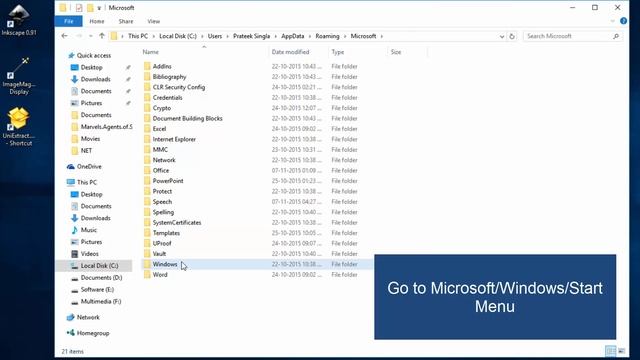Click the Back navigation arrow
The image size is (640, 360).
tap(64, 36)
